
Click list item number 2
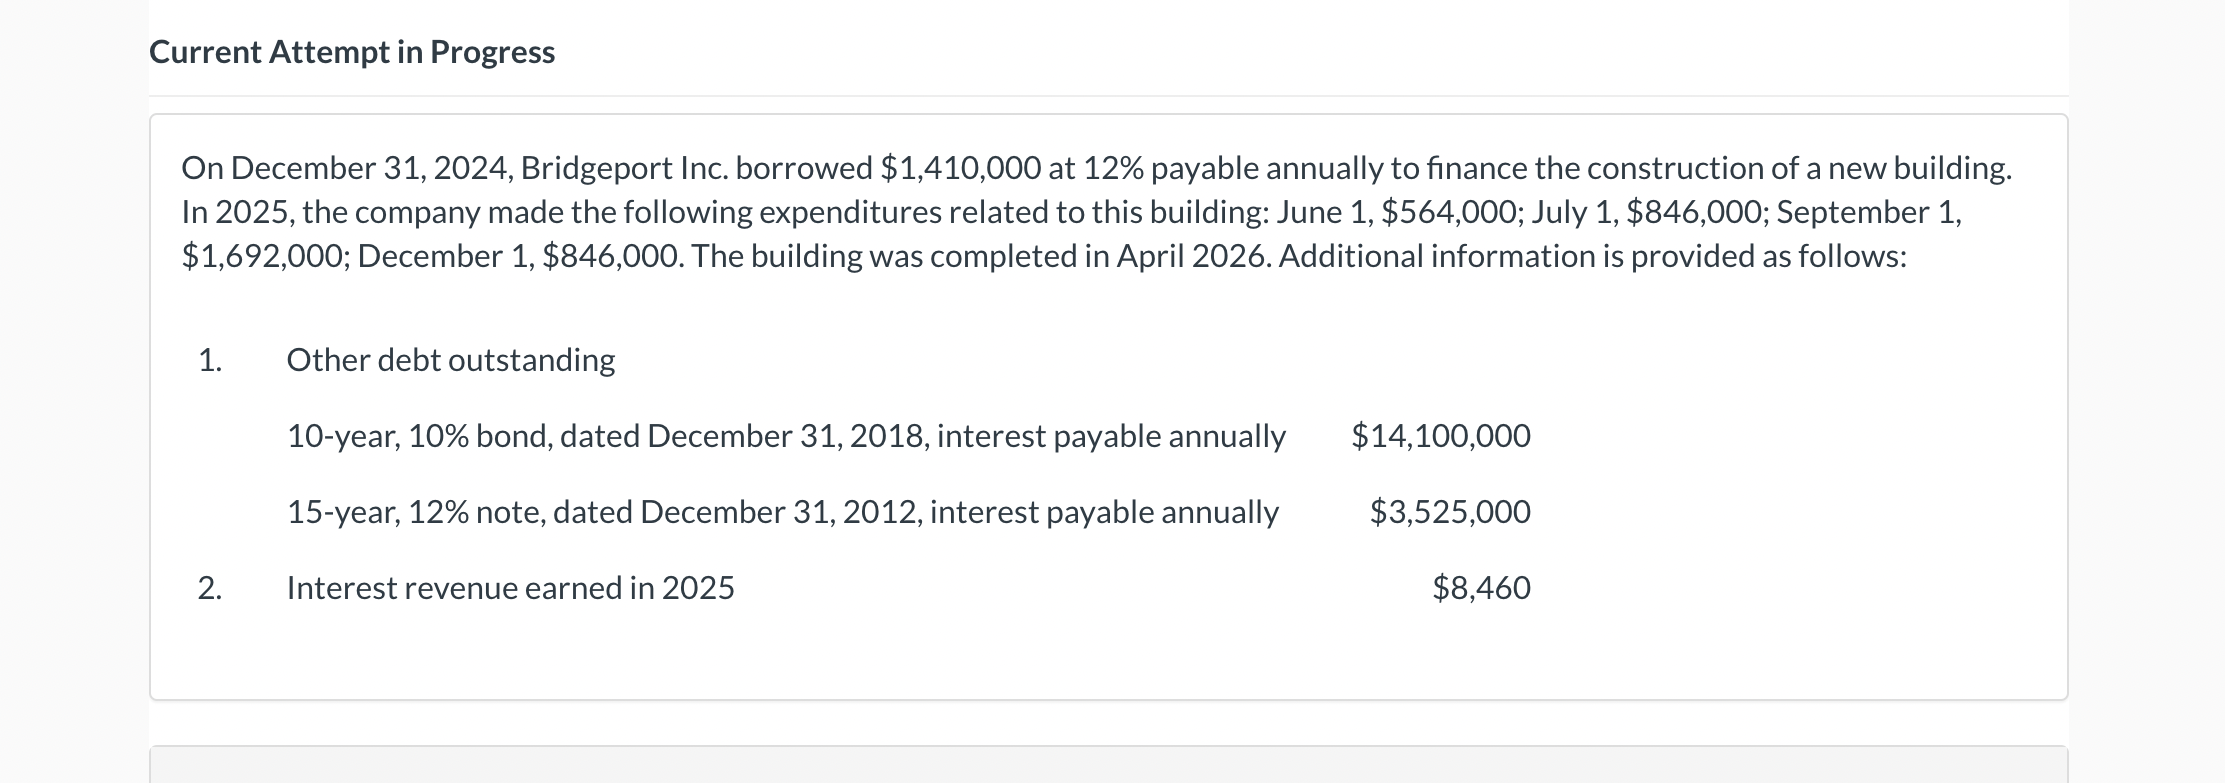[210, 588]
